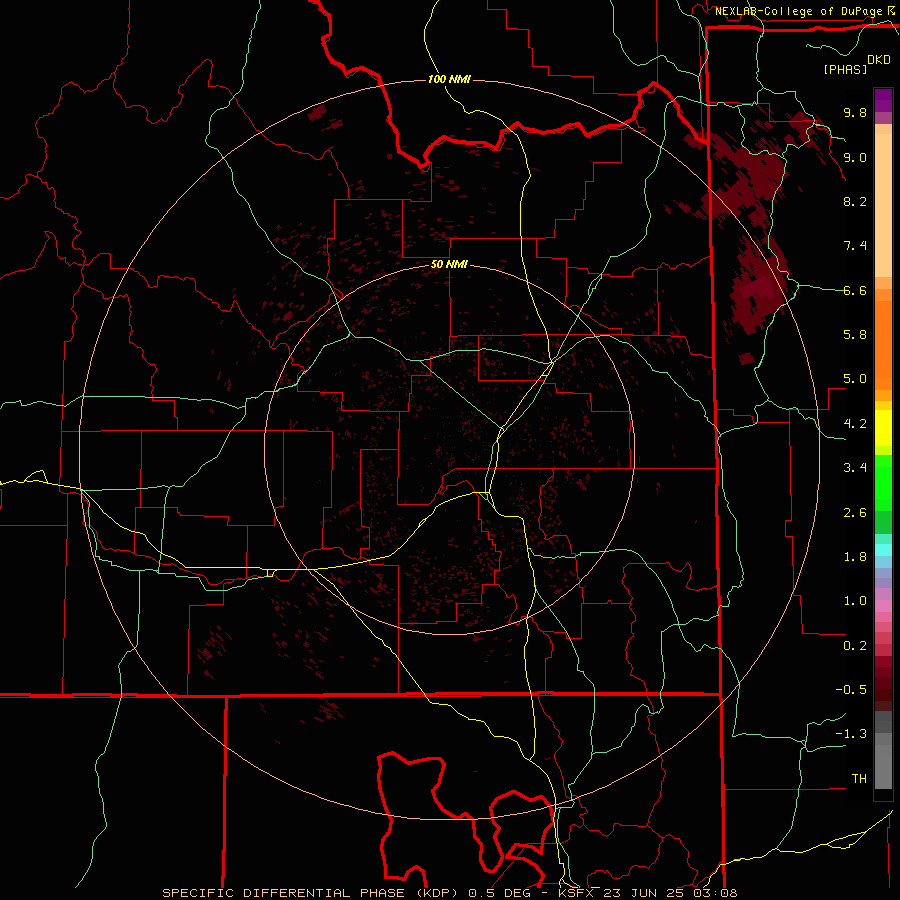Screen dimensions: 900x900
Task: Click the orange segment of the color scale
Action: [x=883, y=344]
